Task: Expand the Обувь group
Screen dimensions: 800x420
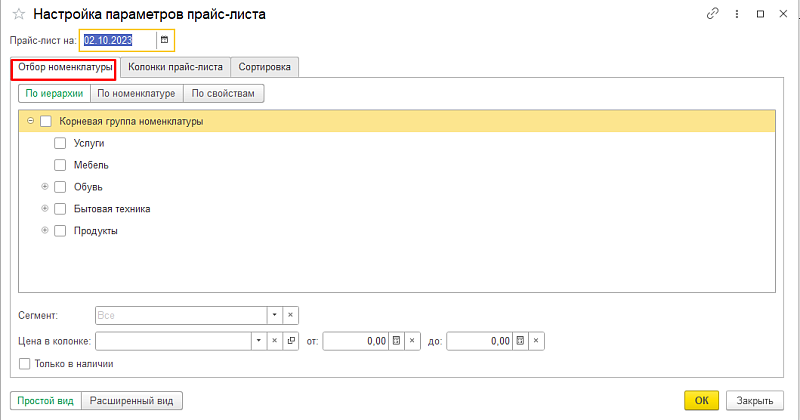Action: (x=45, y=187)
